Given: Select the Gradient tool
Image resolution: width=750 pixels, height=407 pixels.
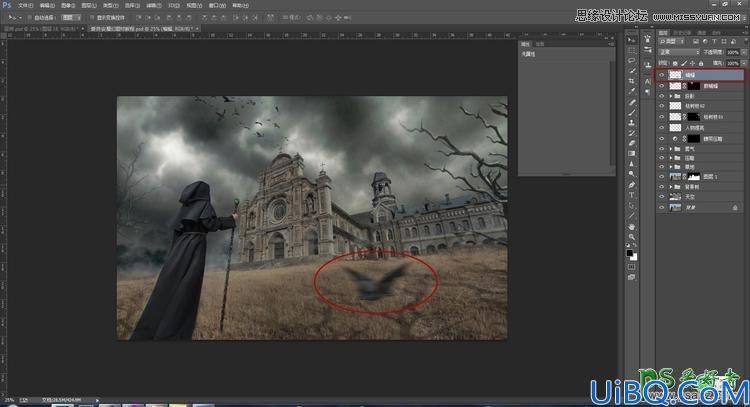Looking at the screenshot, I should (631, 154).
